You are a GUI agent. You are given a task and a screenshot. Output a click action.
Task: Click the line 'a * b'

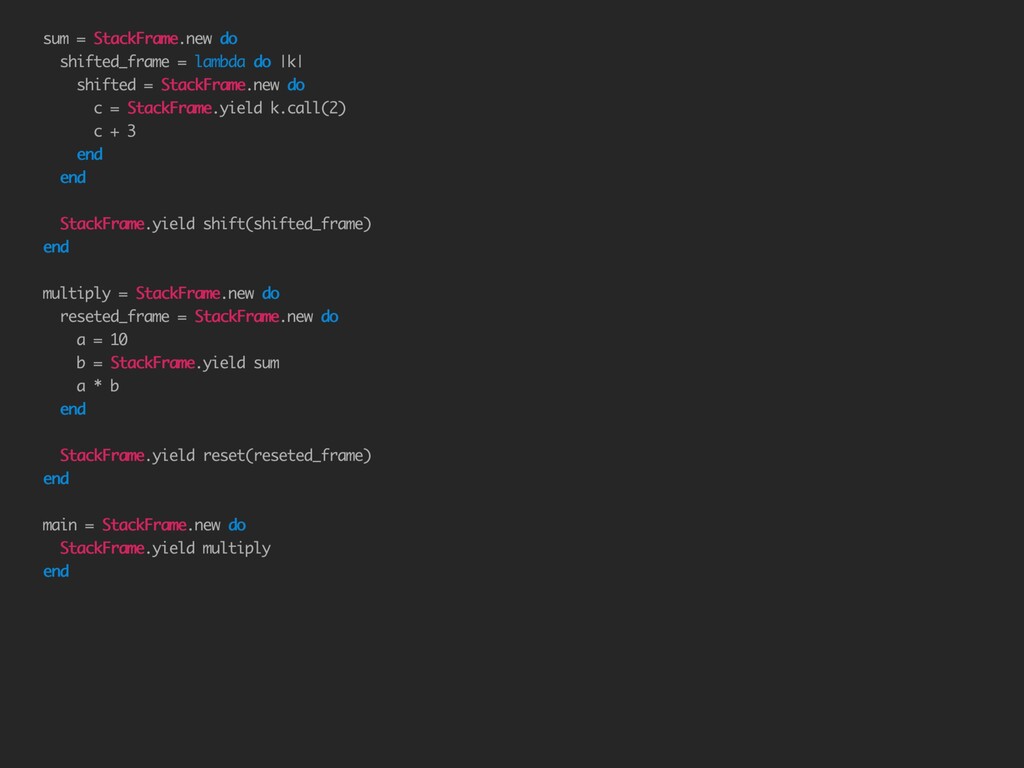98,386
